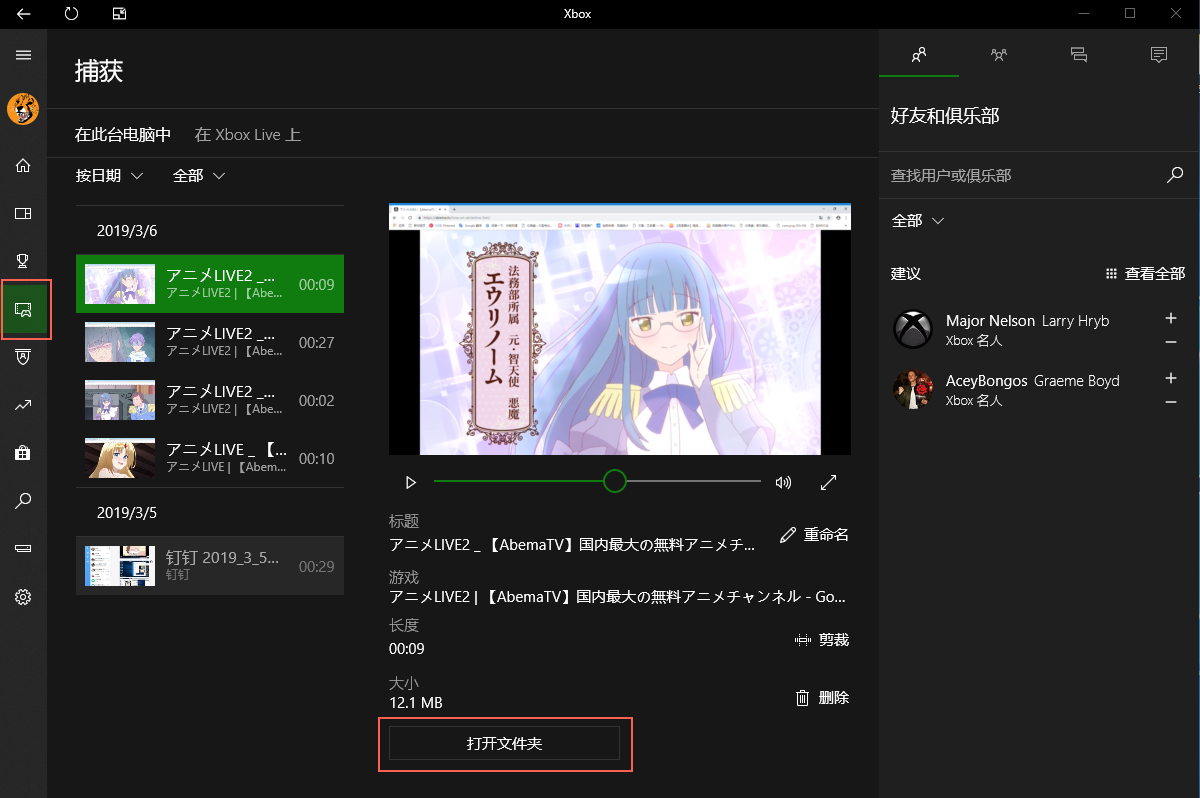The height and width of the screenshot is (798, 1200).
Task: Click the name Major Nelson
Action: (x=991, y=321)
